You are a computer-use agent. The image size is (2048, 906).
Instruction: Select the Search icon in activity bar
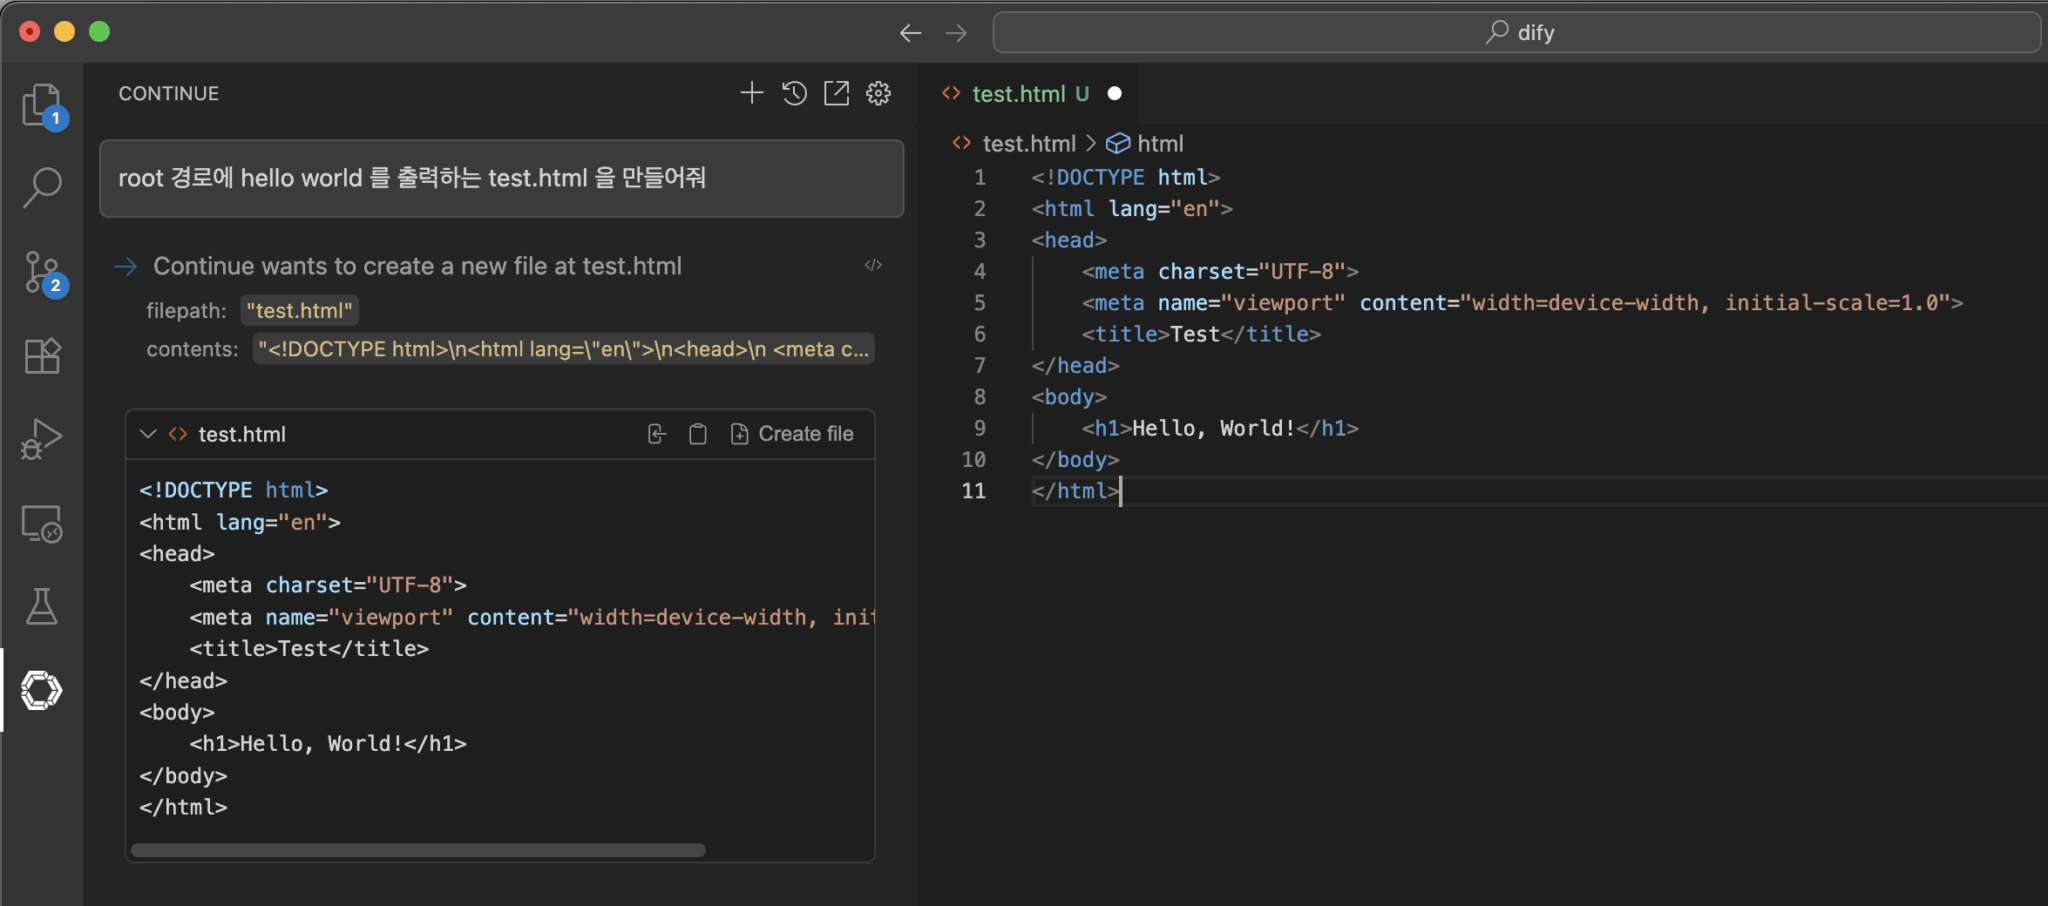coord(41,188)
